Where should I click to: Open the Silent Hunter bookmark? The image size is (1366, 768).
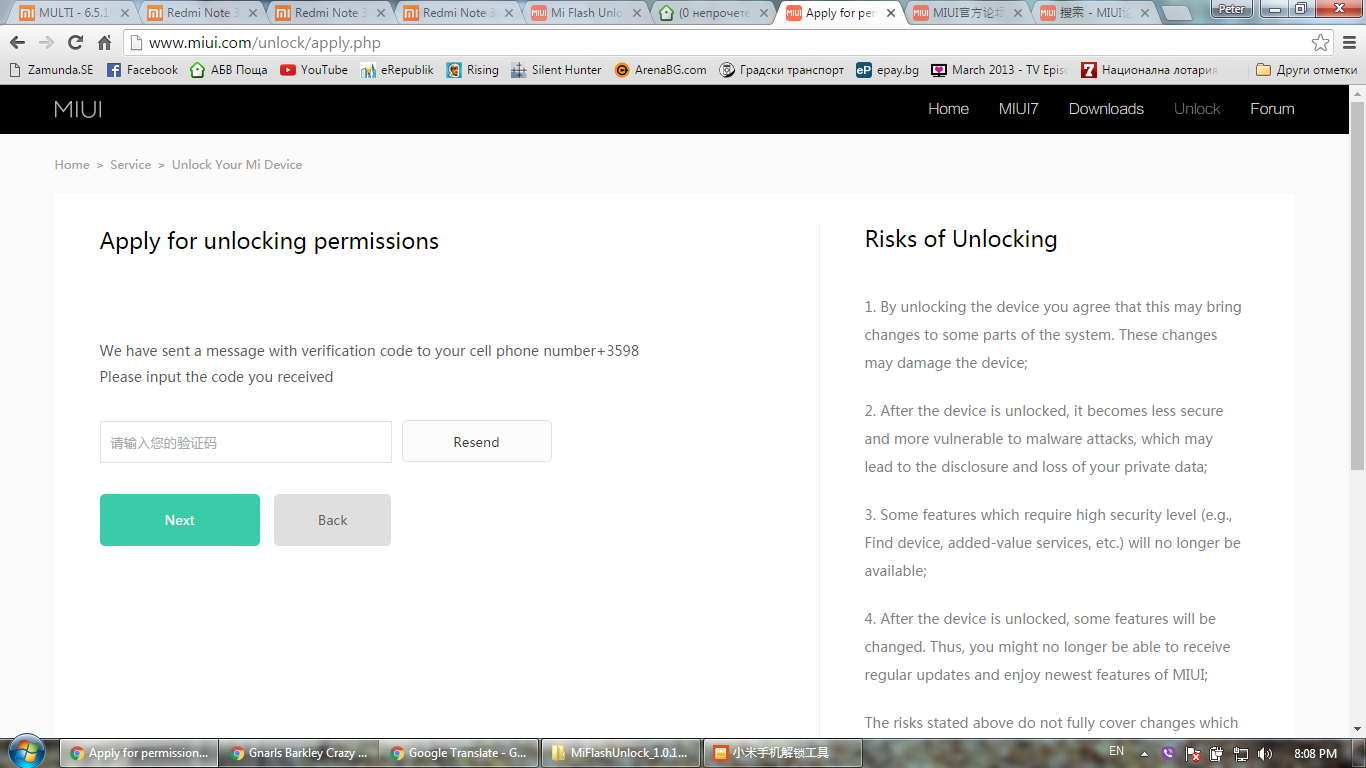(x=556, y=70)
